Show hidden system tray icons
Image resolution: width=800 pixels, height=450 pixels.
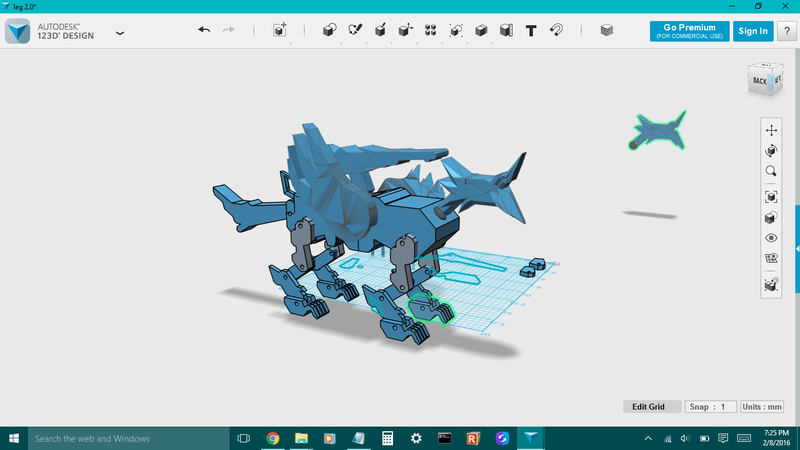tap(648, 438)
